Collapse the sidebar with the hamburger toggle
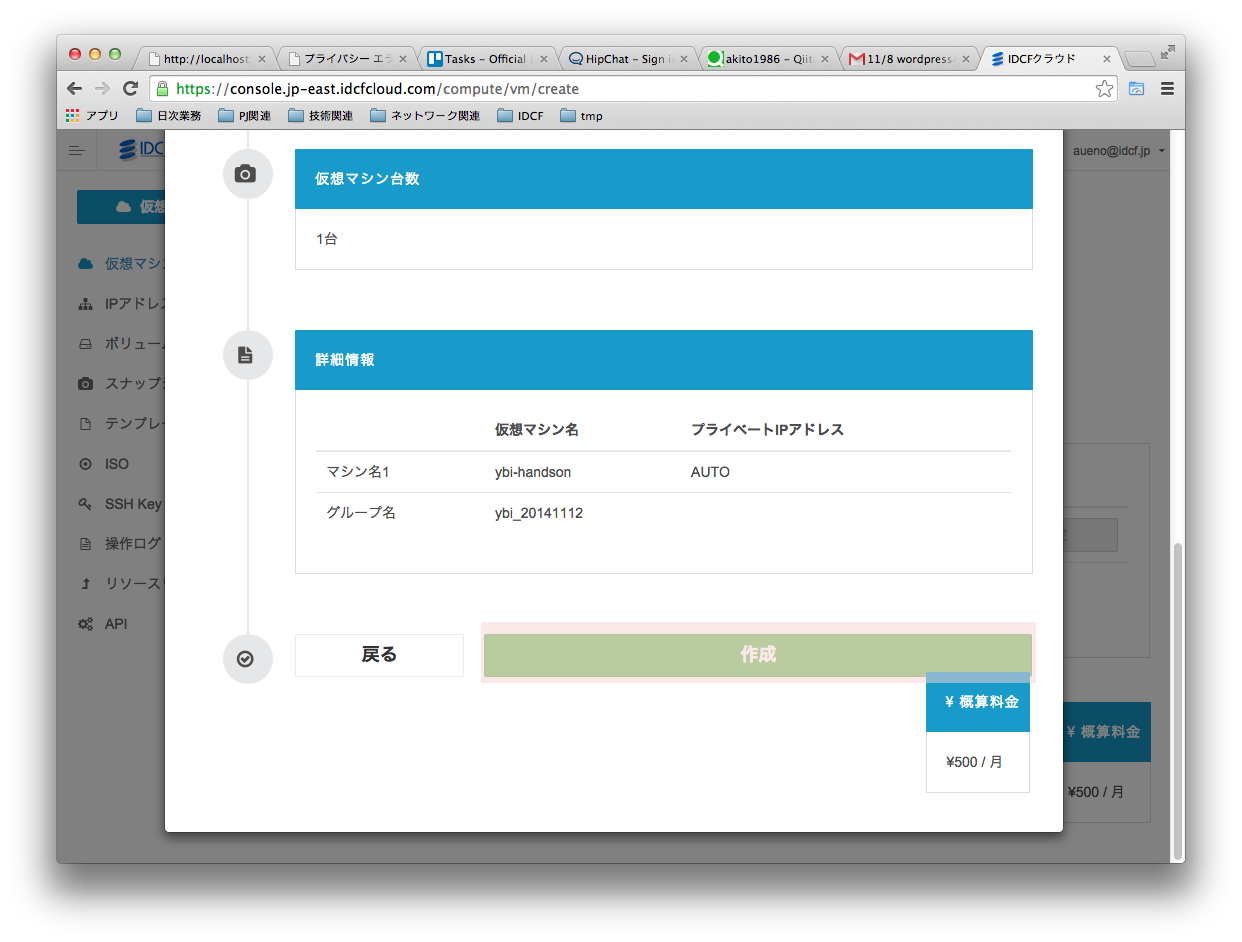Image resolution: width=1242 pixels, height=942 pixels. point(77,150)
